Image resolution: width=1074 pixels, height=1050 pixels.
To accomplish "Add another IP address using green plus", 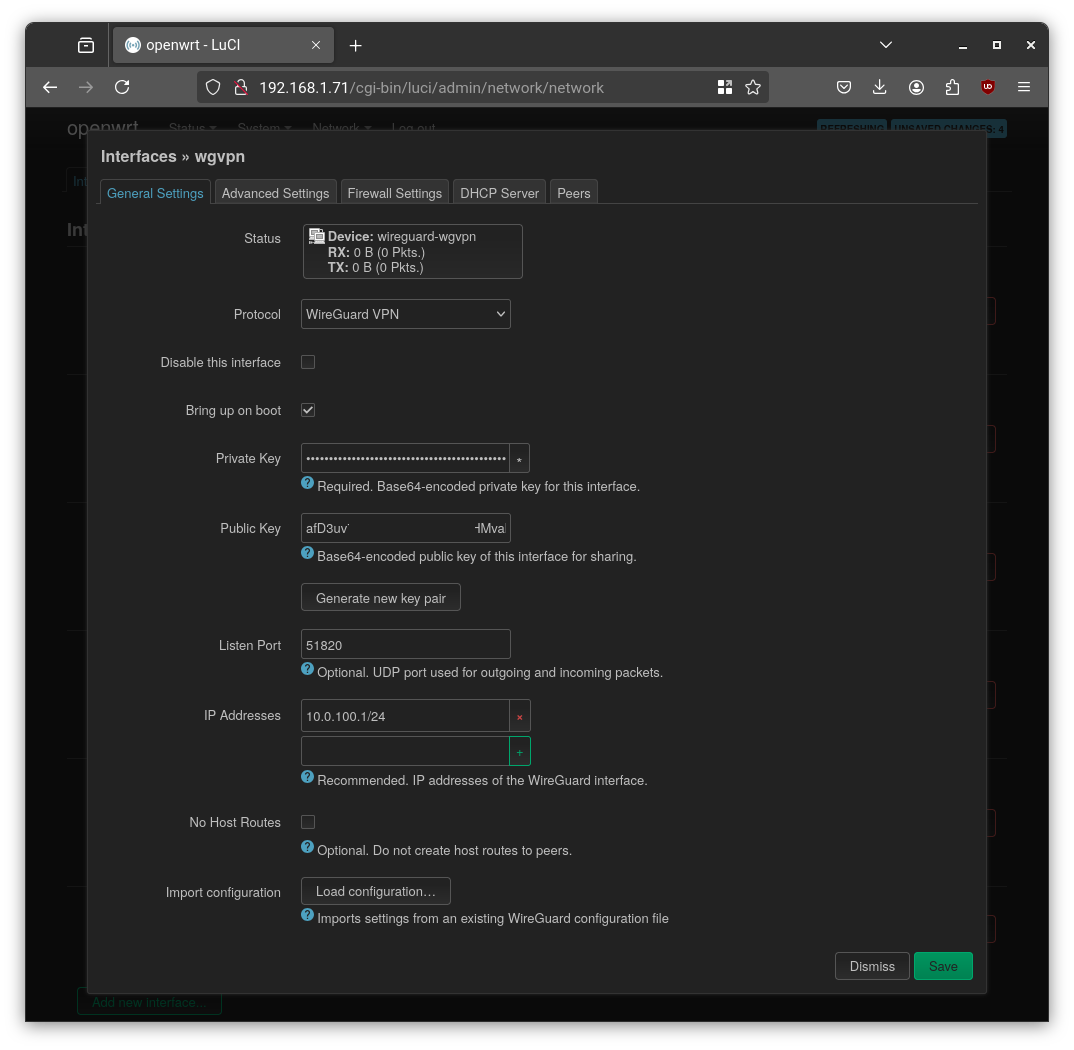I will (x=519, y=750).
